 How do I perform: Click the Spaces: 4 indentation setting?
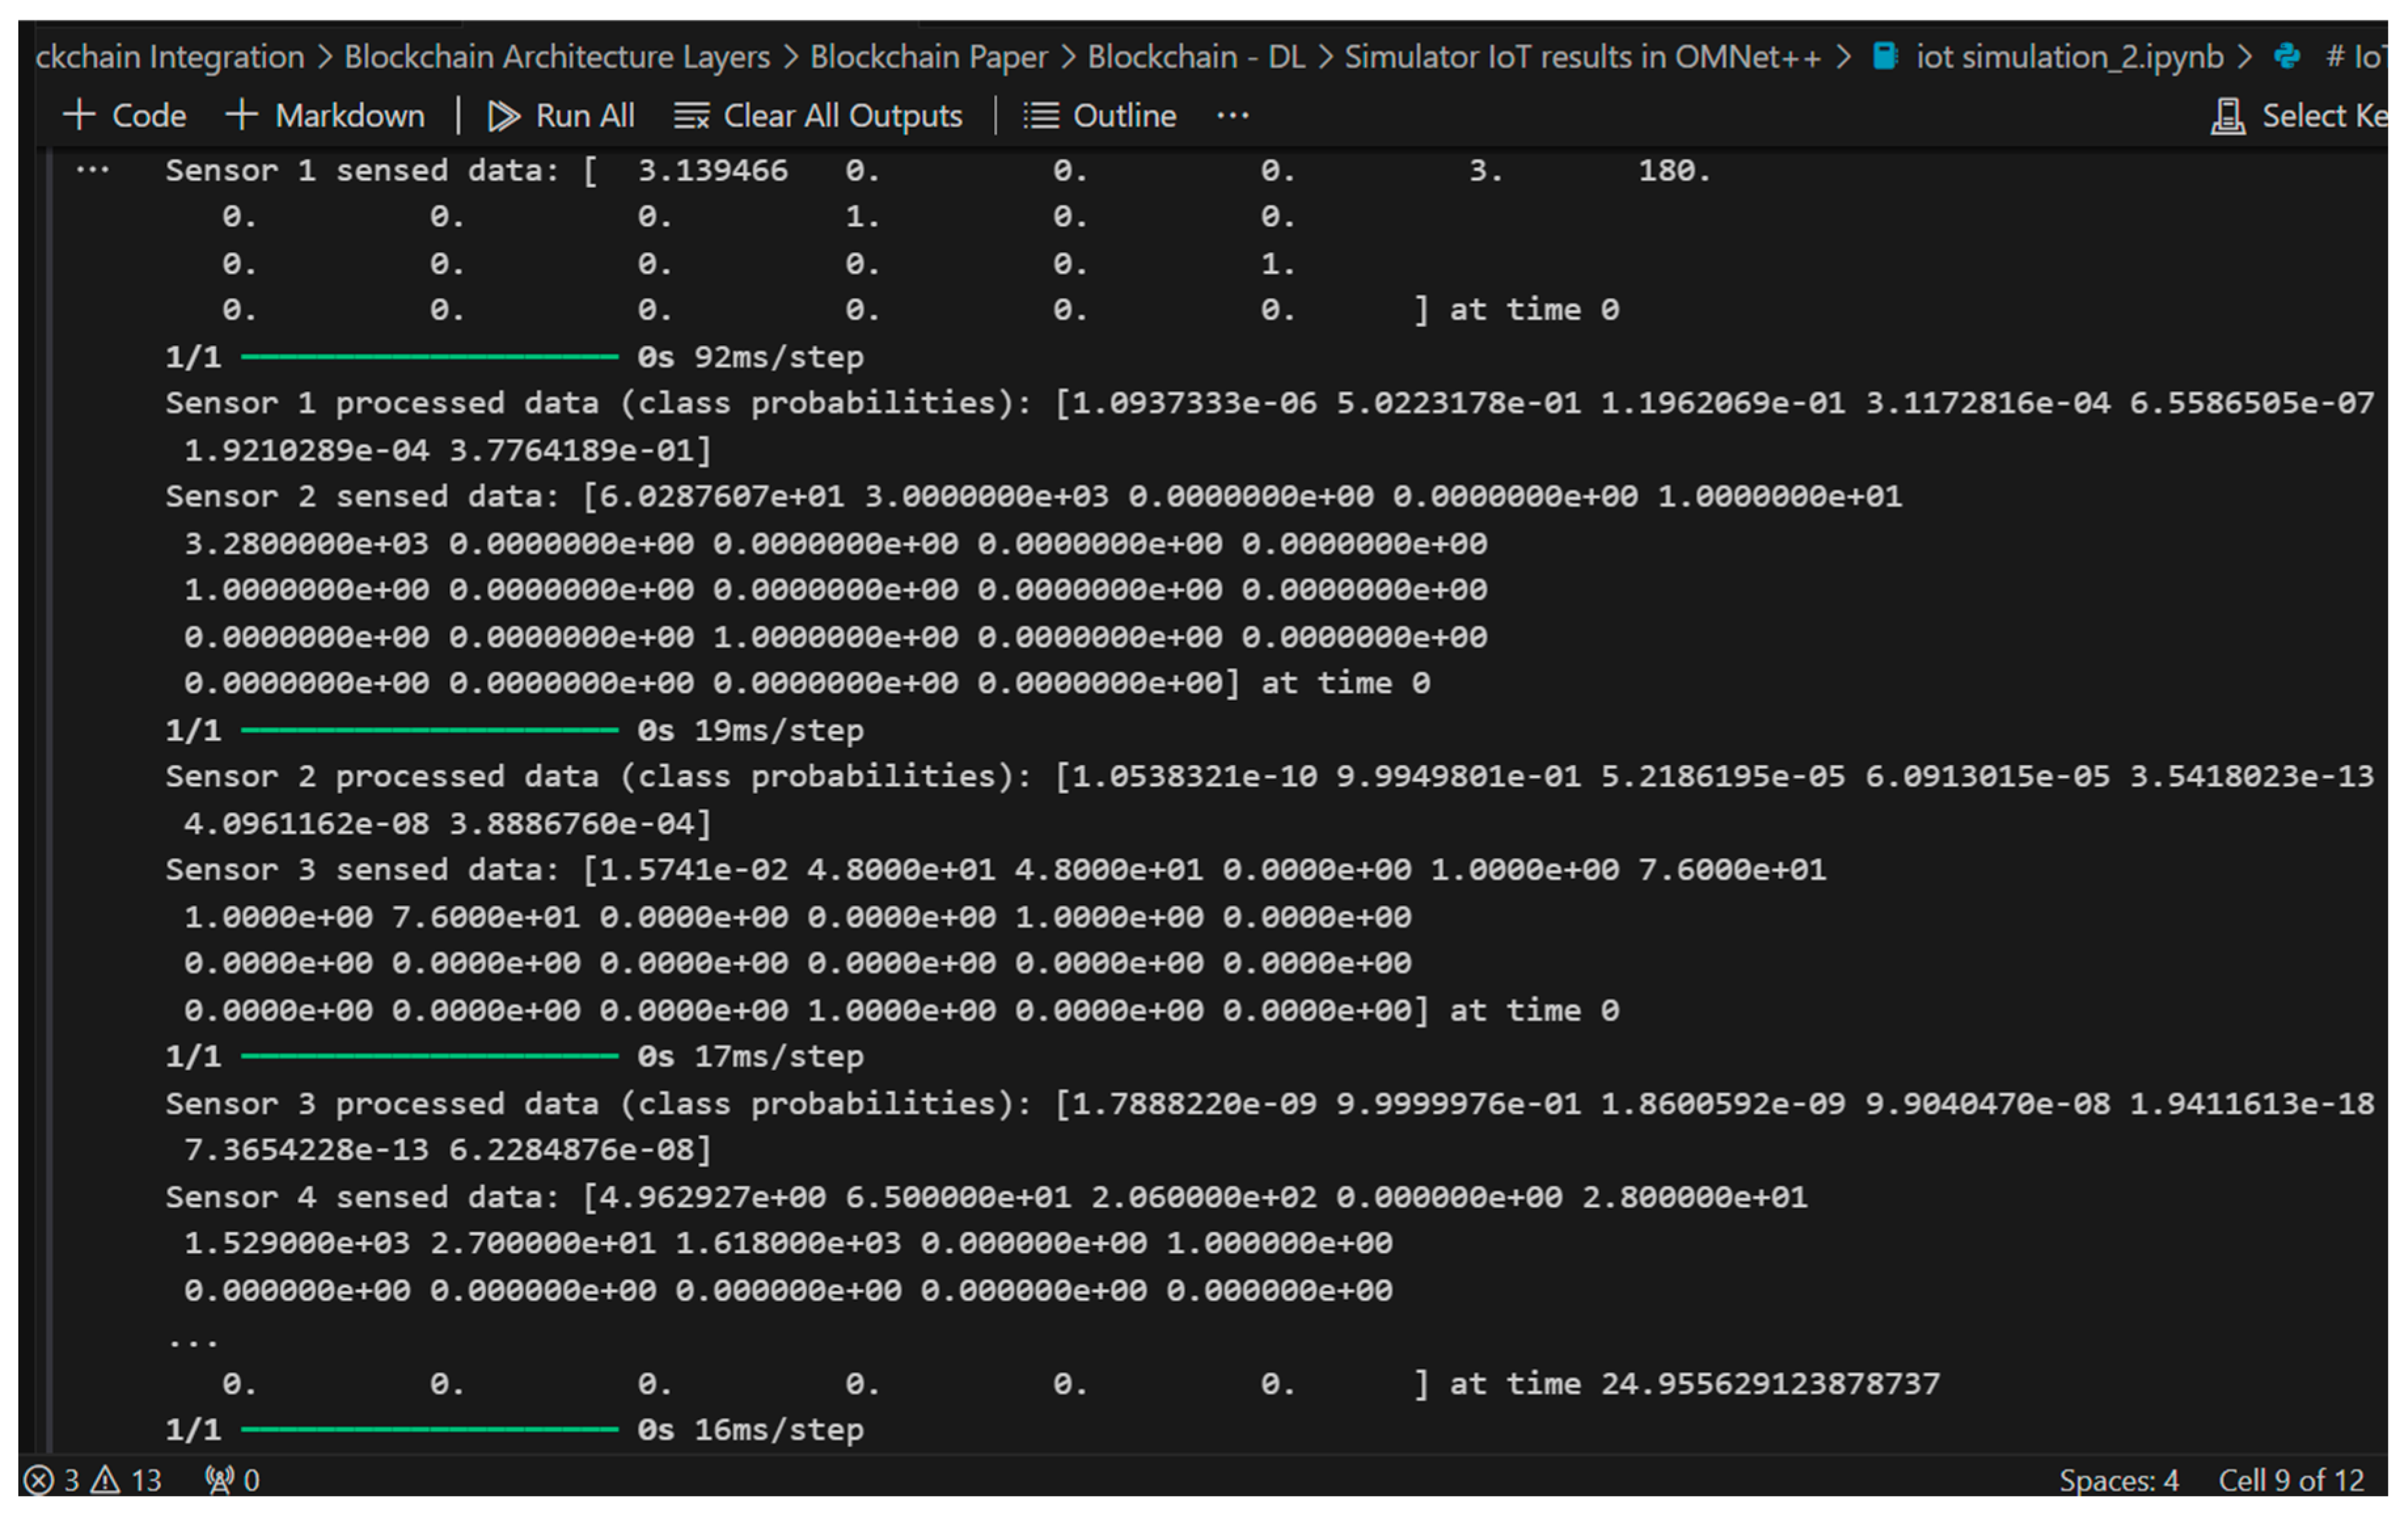[2118, 1479]
